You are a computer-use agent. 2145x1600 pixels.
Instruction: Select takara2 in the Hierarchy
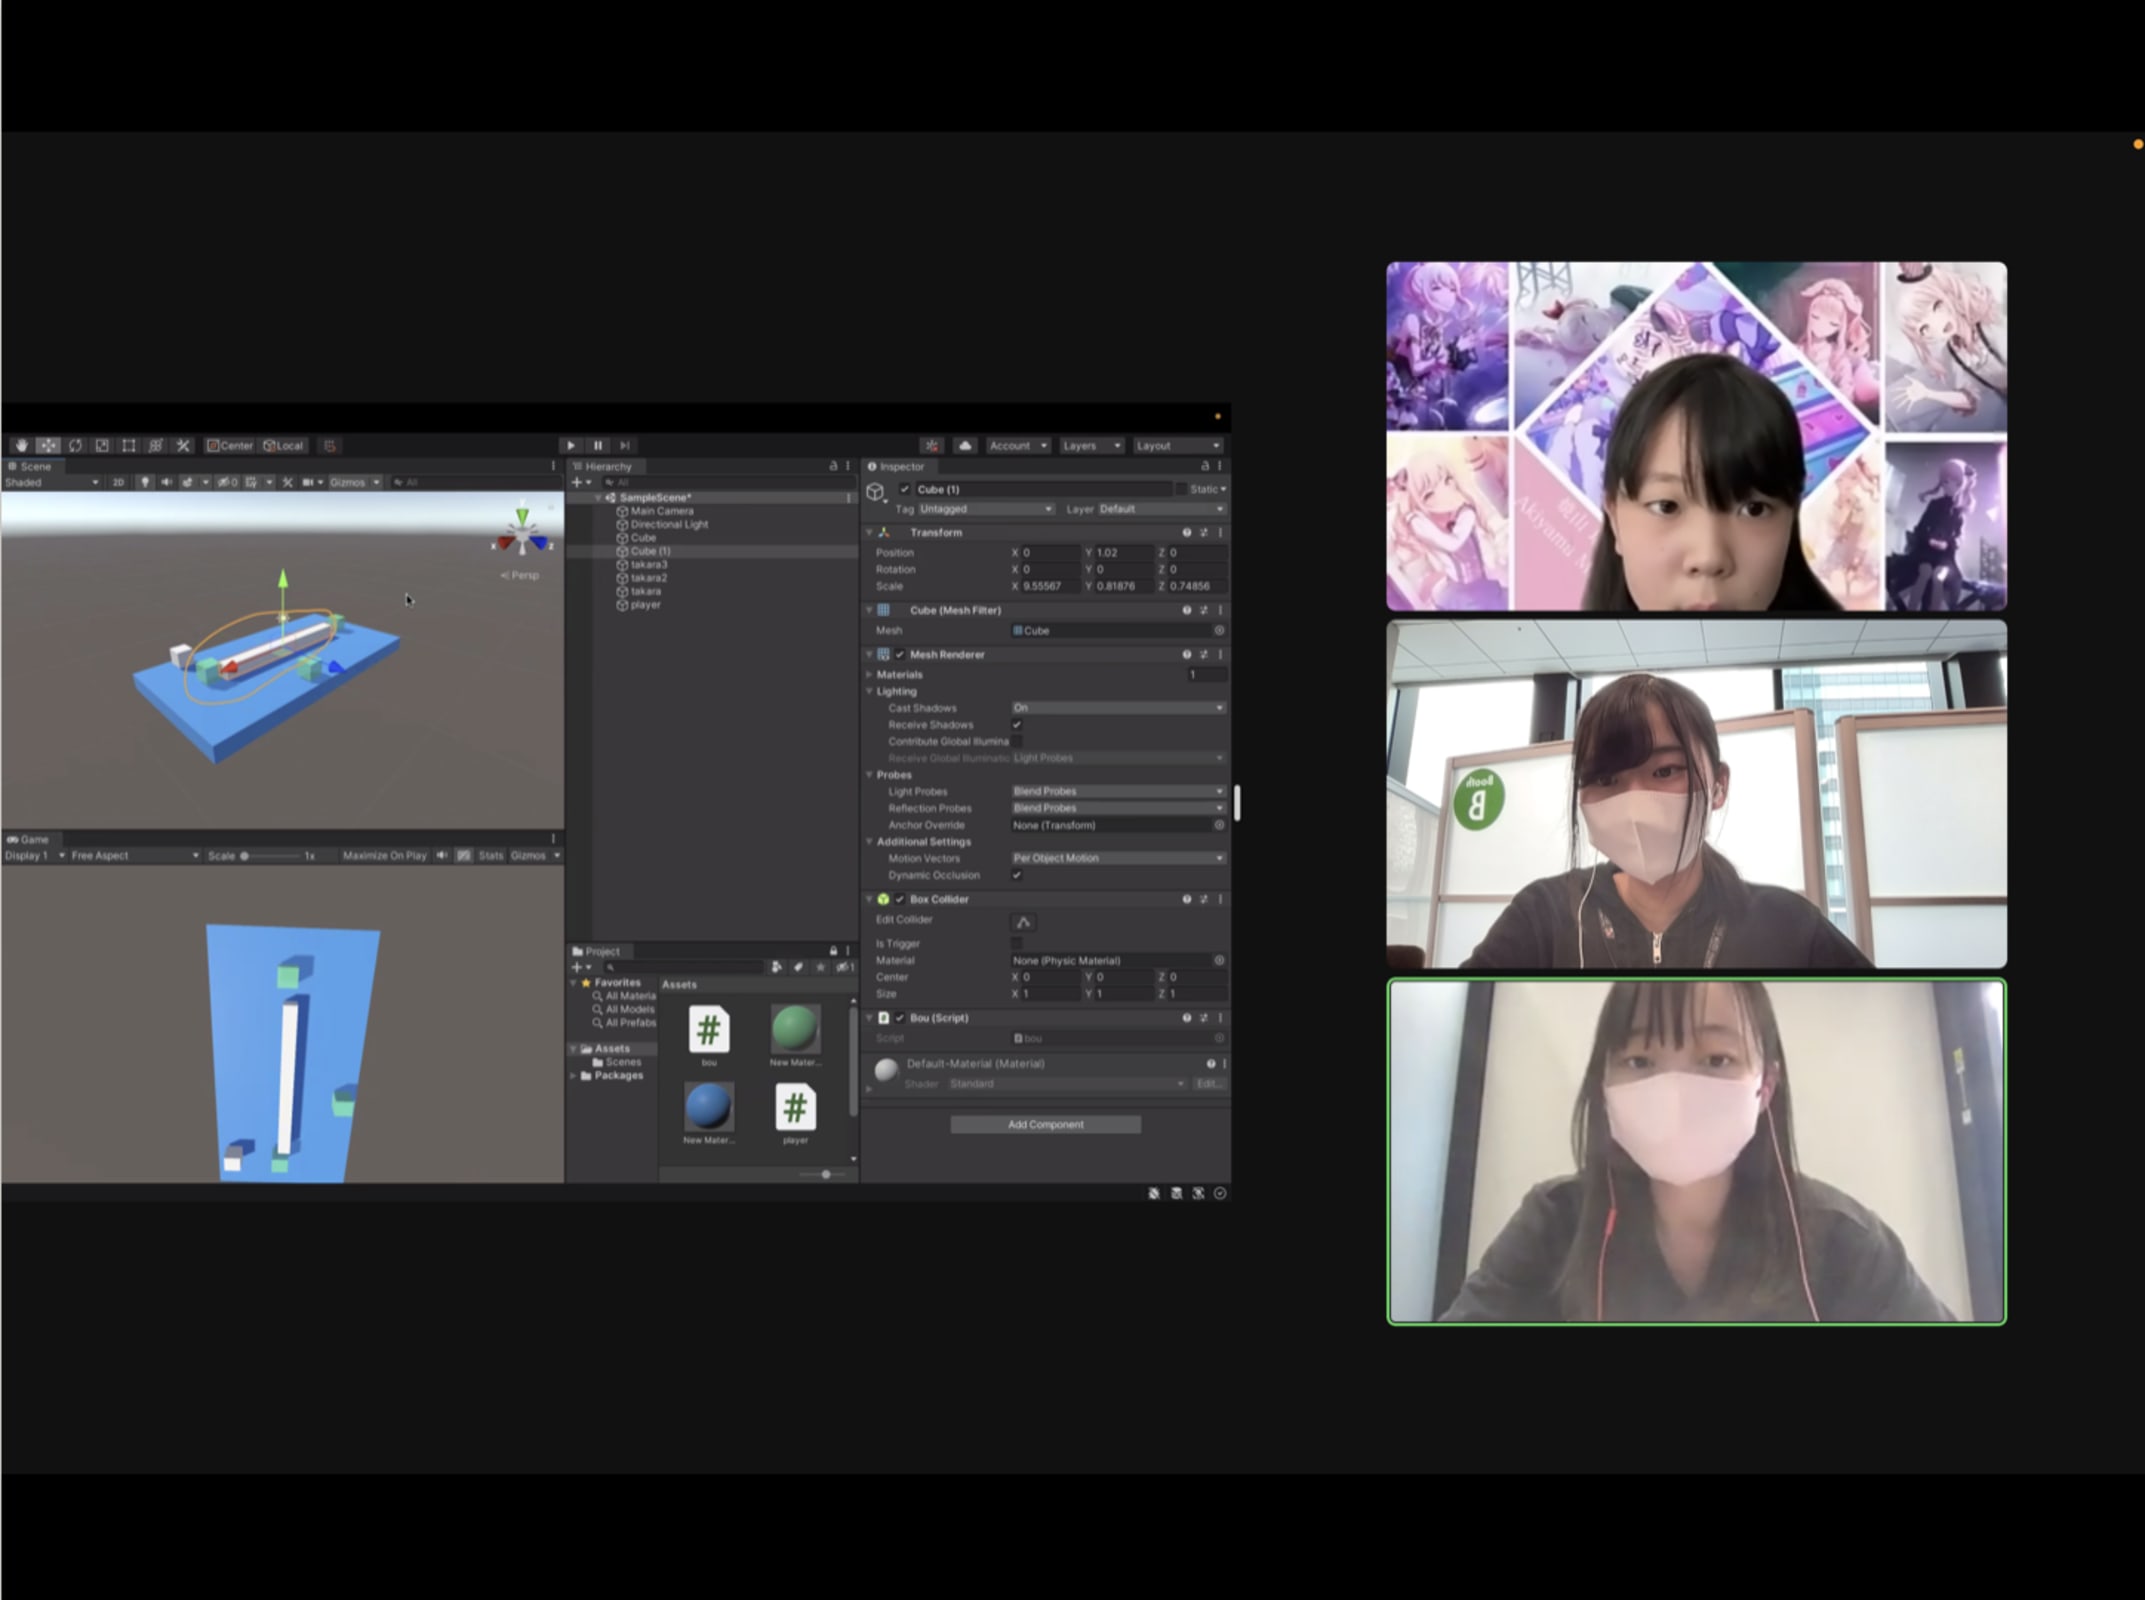[648, 578]
